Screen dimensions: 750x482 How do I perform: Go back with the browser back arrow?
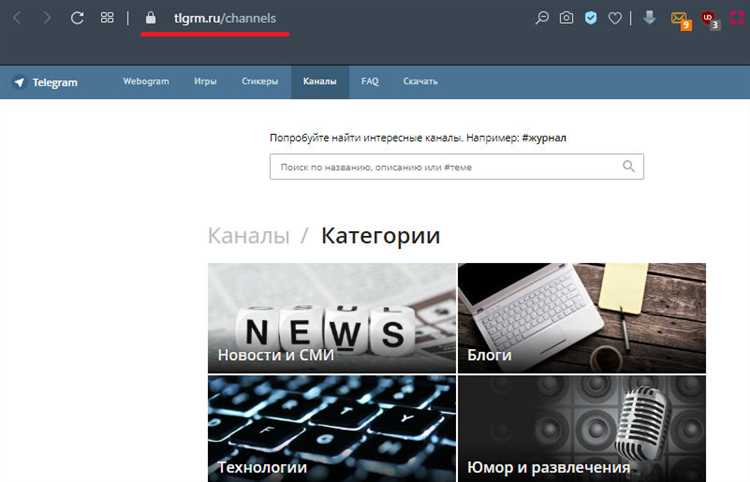[18, 18]
